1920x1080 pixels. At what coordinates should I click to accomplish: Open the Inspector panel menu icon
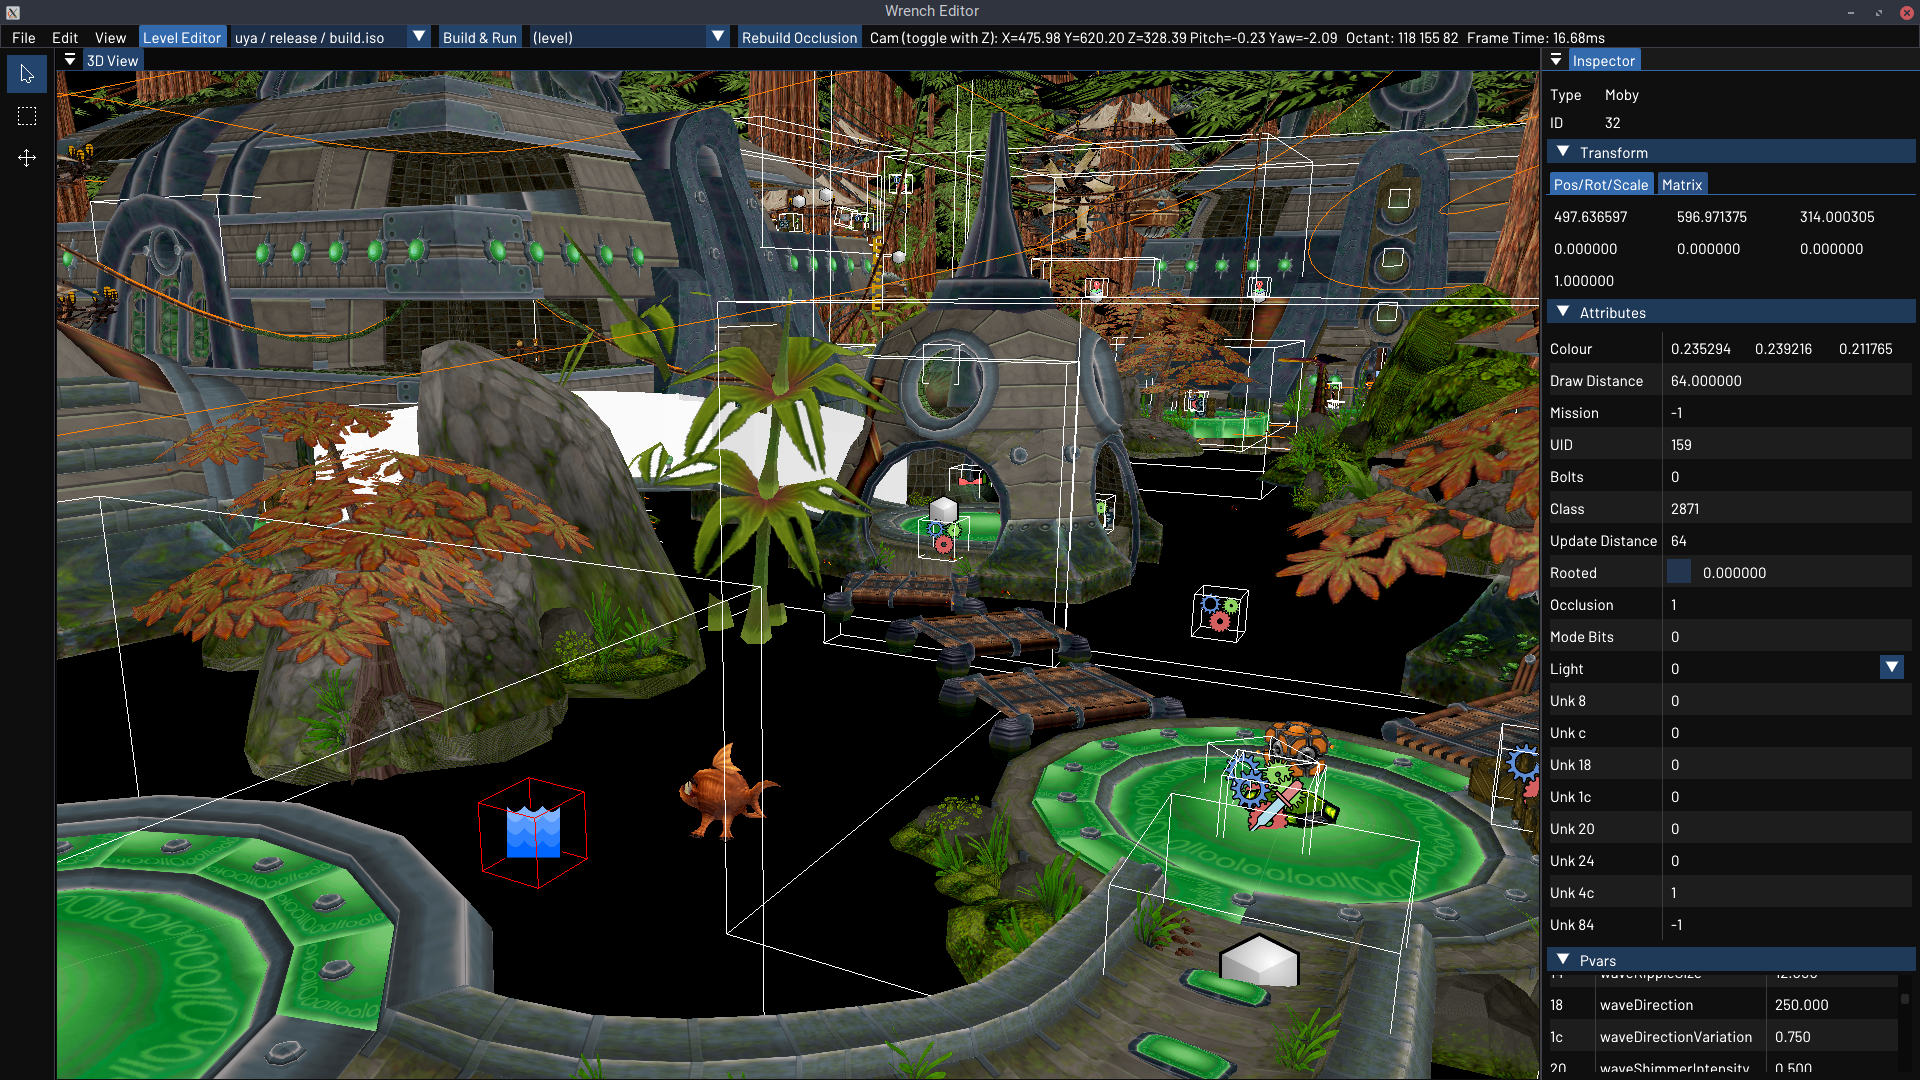click(1556, 60)
